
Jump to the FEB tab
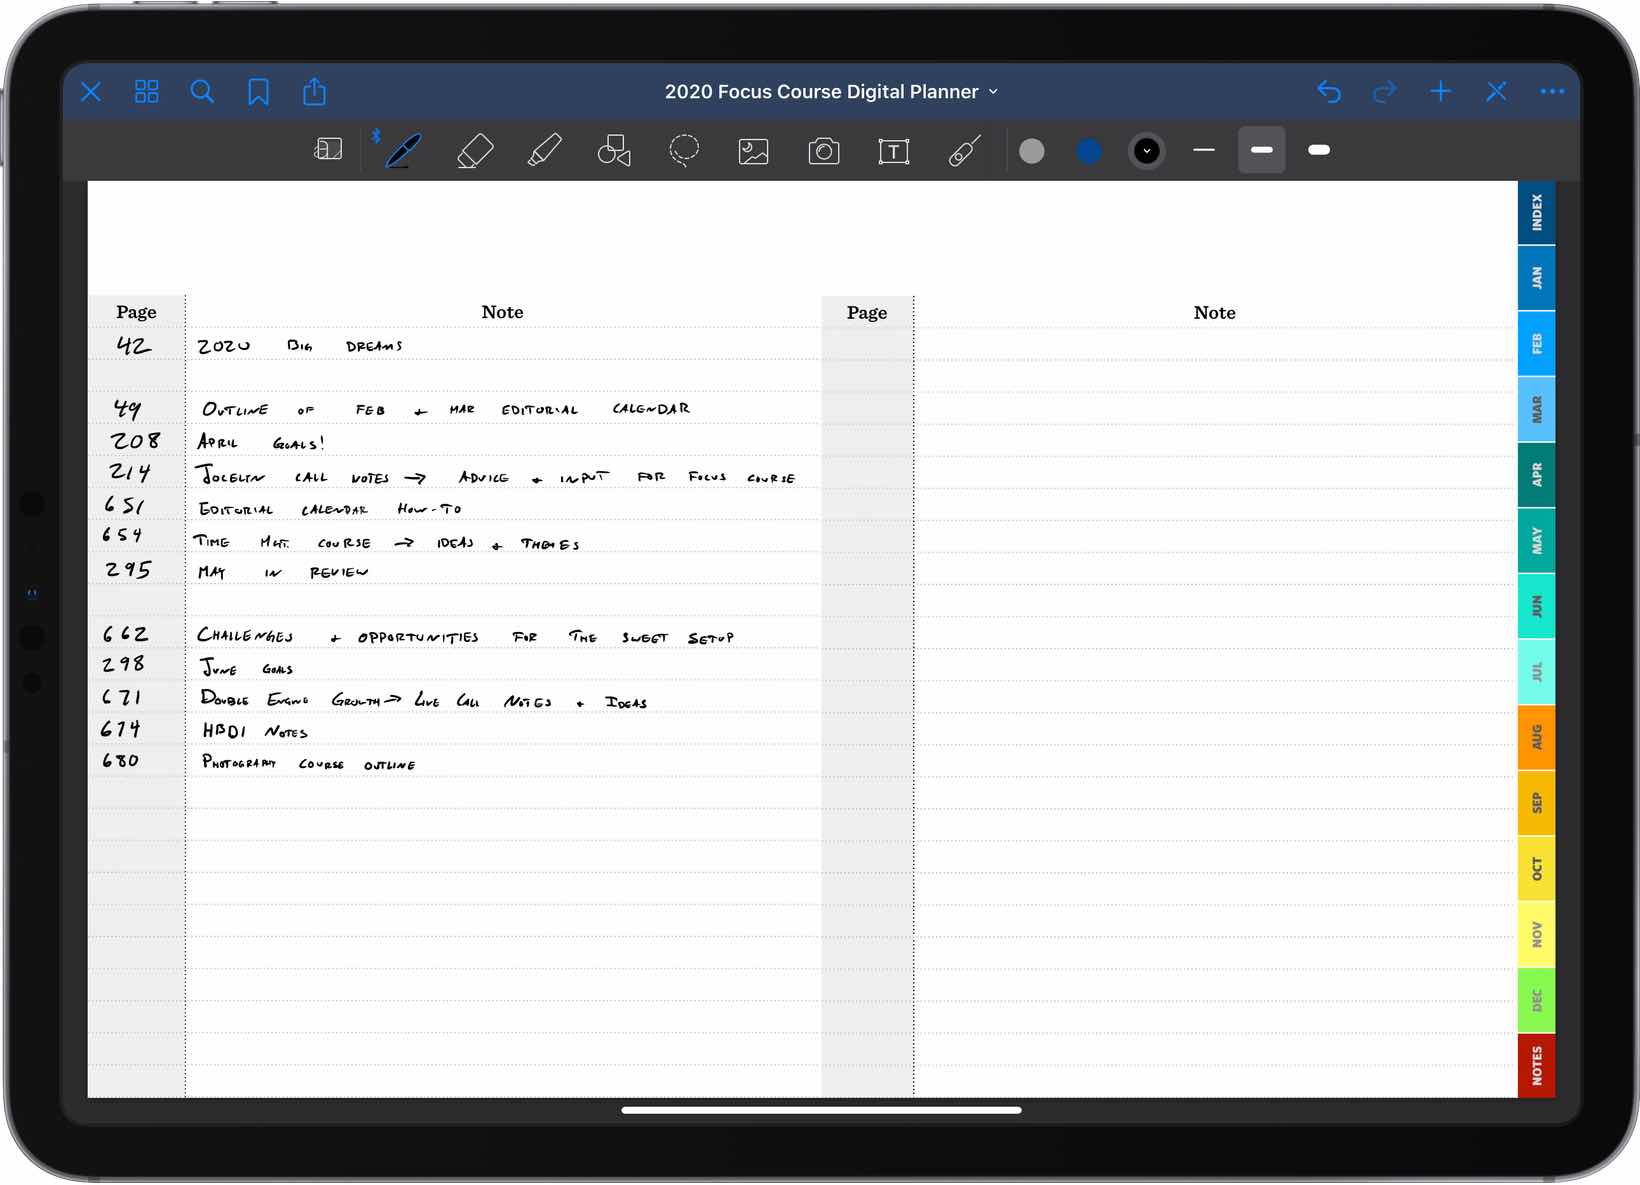pos(1537,344)
